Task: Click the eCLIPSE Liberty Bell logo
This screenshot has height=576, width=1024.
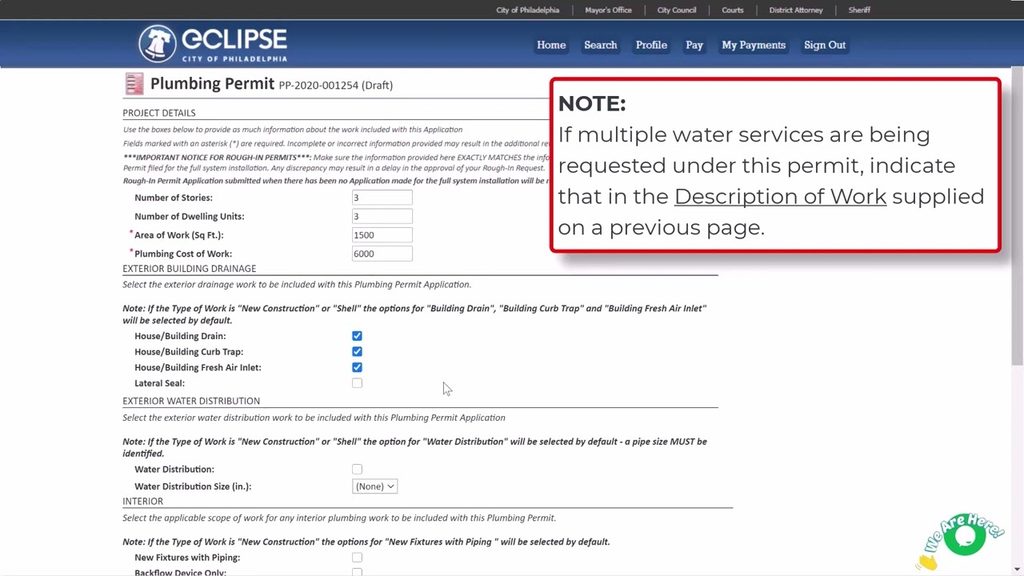Action: [x=157, y=44]
